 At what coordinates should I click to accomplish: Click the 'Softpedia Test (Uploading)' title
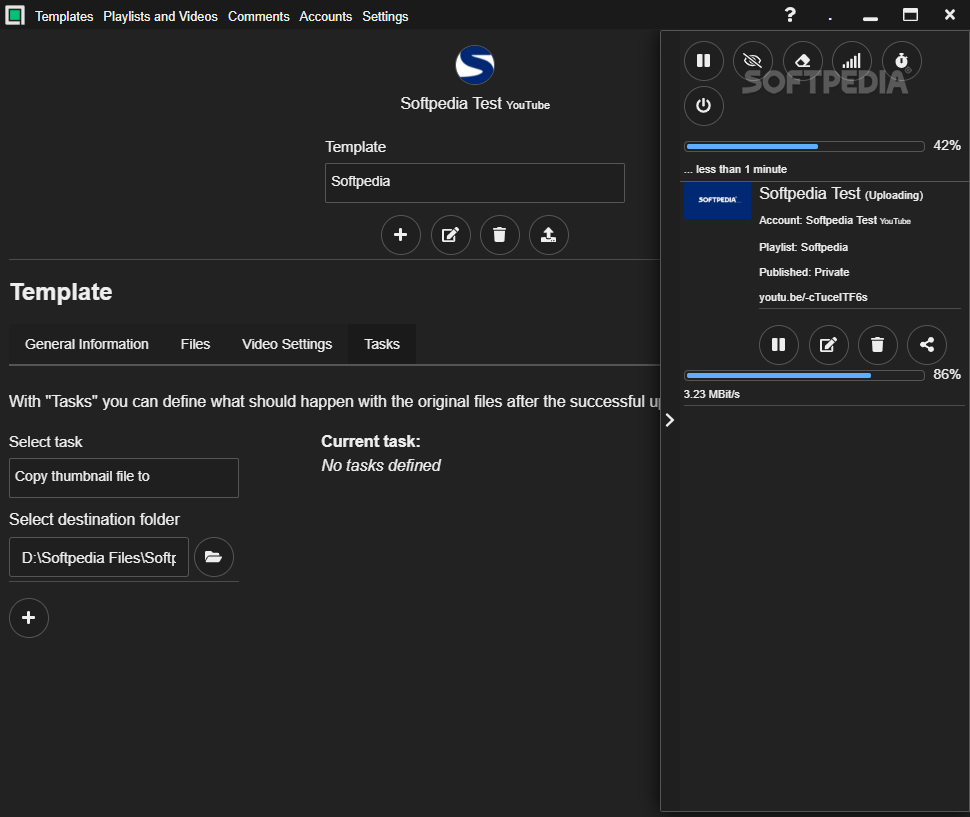point(841,194)
